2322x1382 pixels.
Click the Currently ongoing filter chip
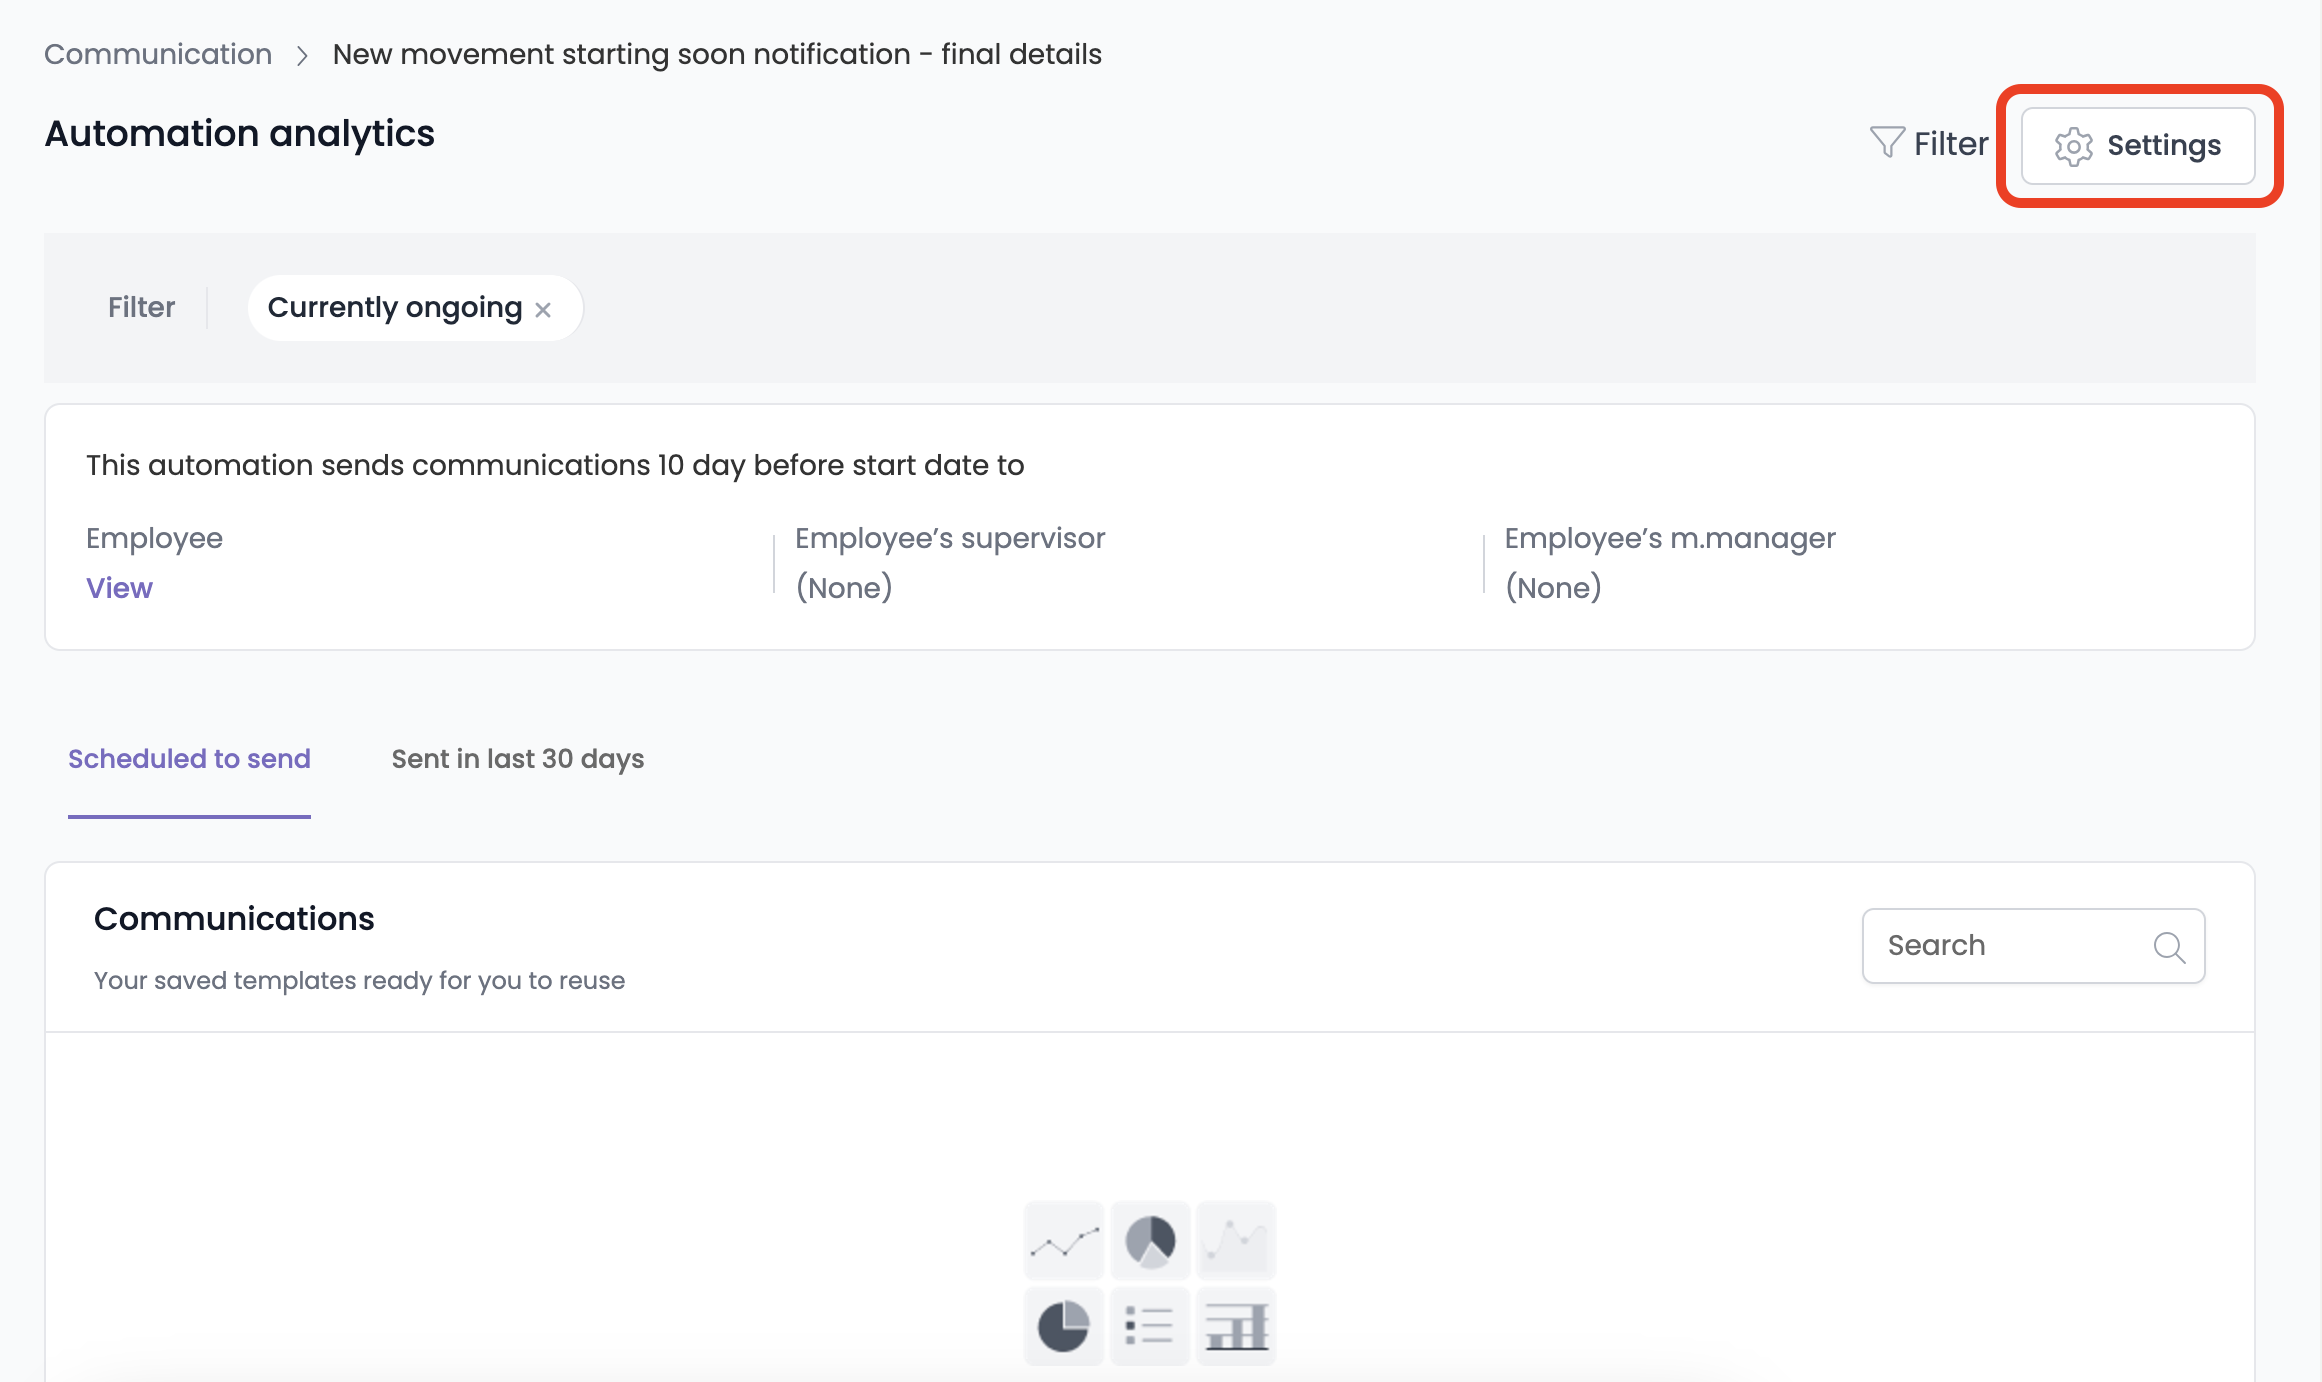coord(415,308)
